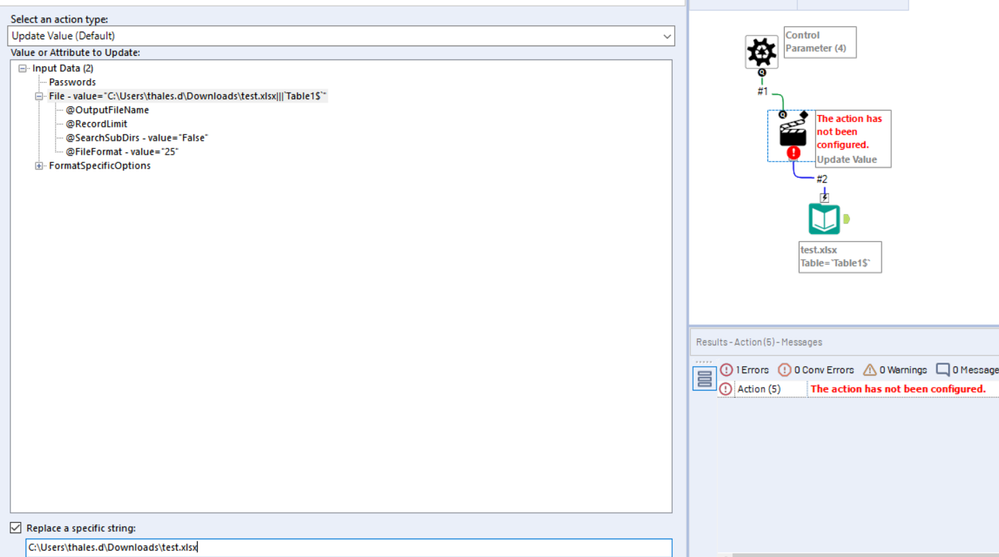Click the Control Parameter Q output anchor
The image size is (999, 557).
pyautogui.click(x=762, y=73)
